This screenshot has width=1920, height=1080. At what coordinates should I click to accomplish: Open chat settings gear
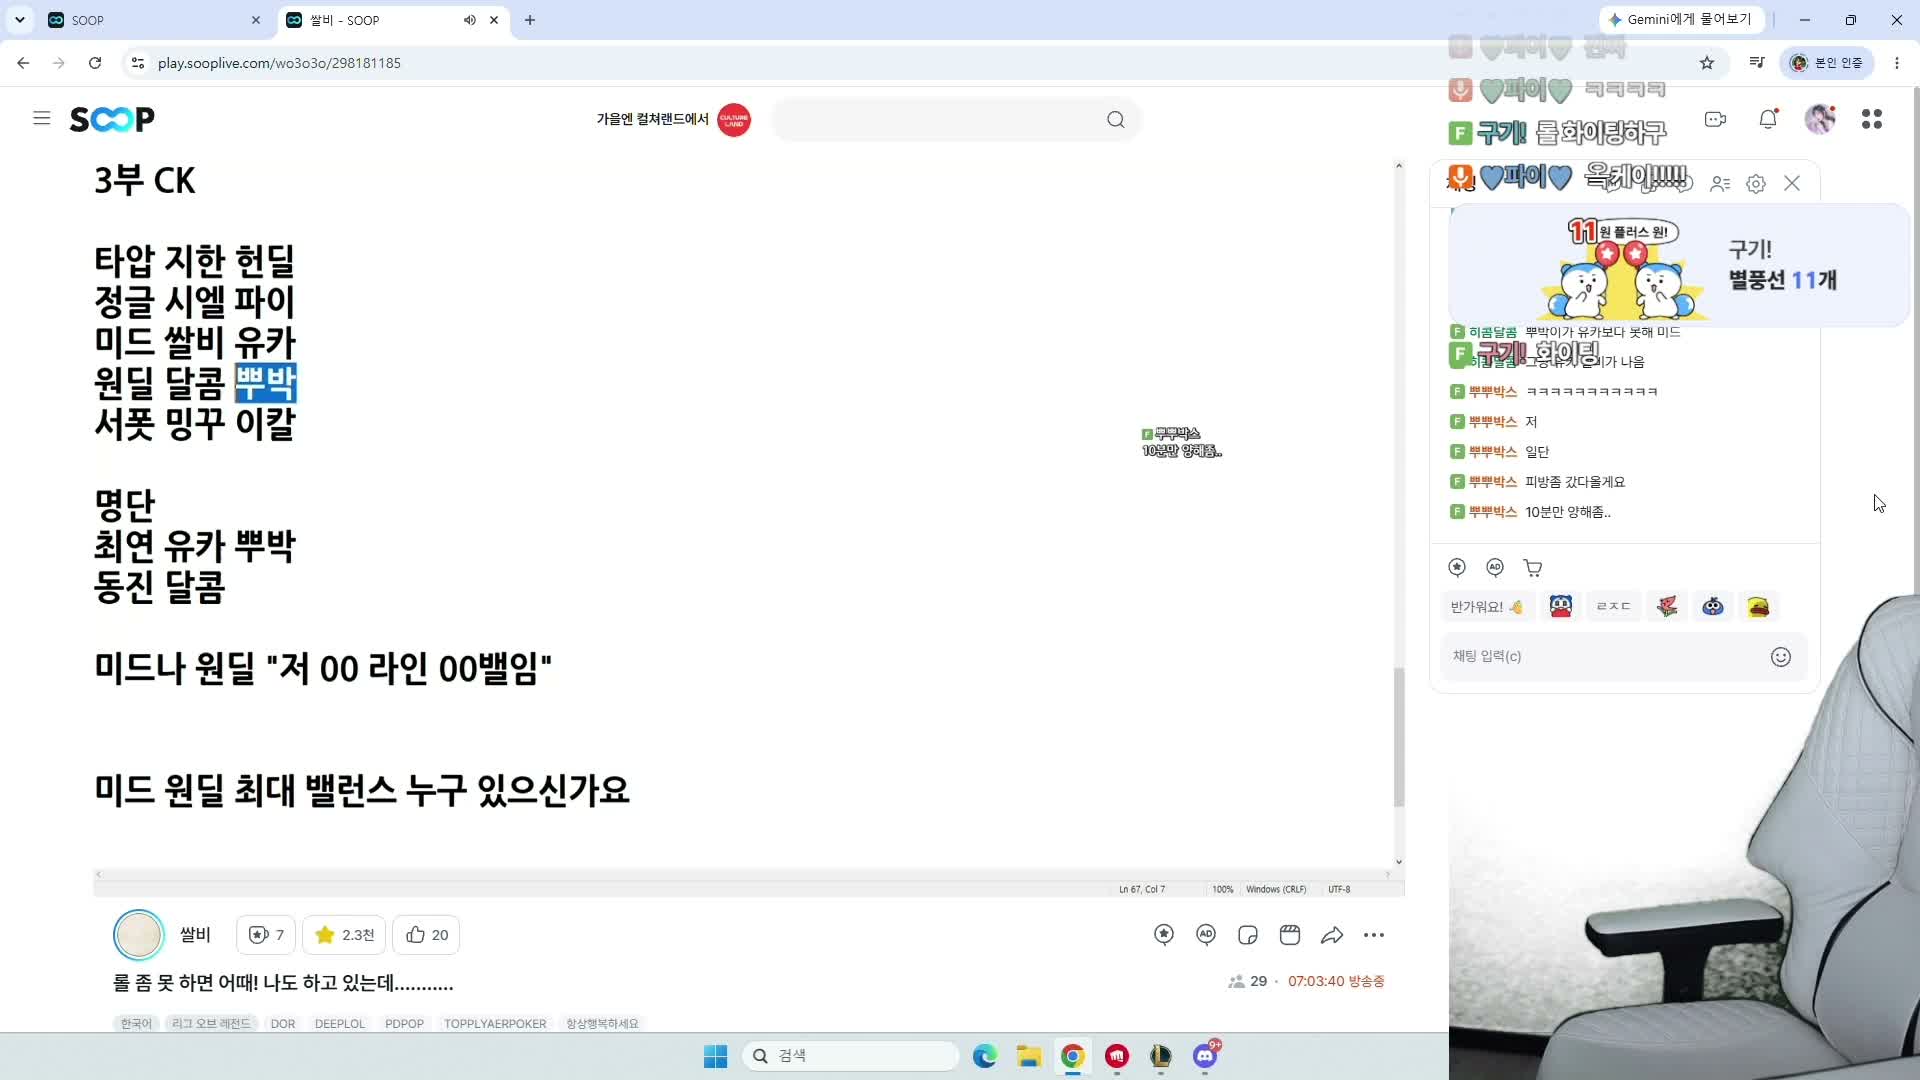[x=1756, y=183]
